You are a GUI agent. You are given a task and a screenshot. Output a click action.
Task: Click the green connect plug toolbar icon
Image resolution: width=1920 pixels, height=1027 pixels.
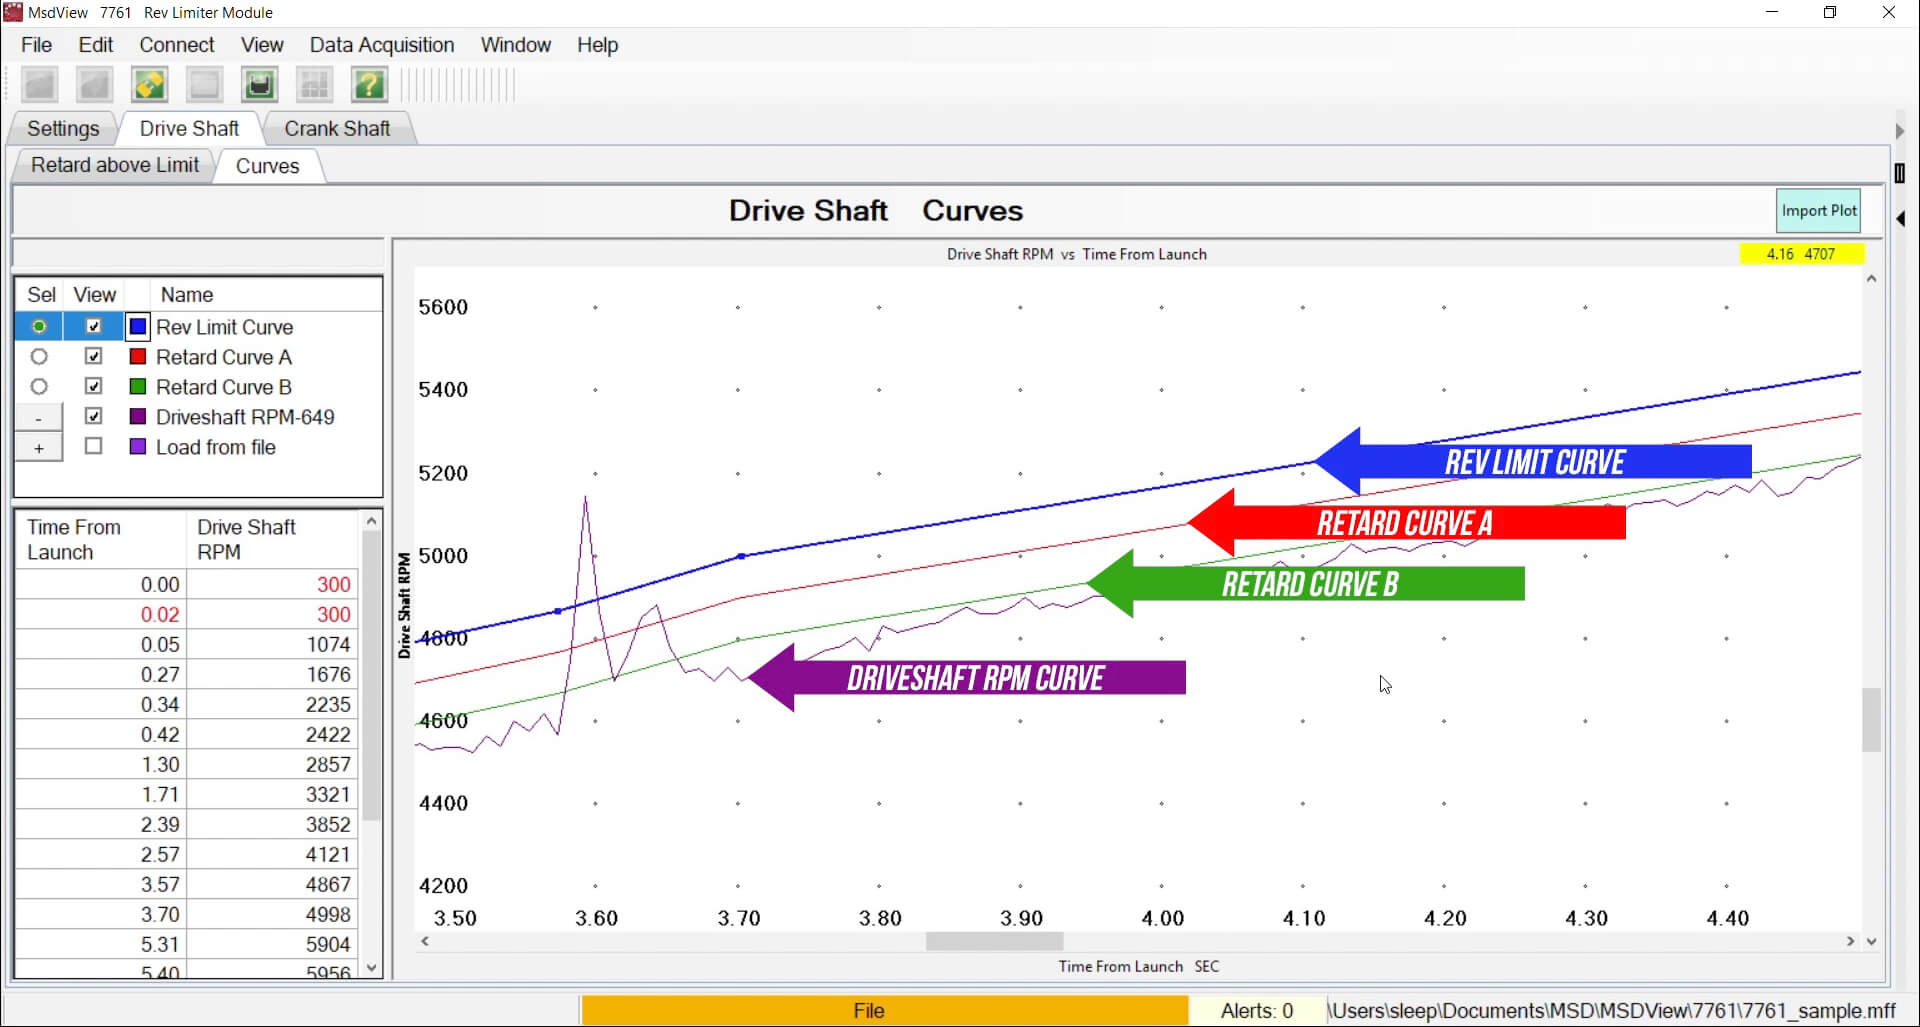150,85
